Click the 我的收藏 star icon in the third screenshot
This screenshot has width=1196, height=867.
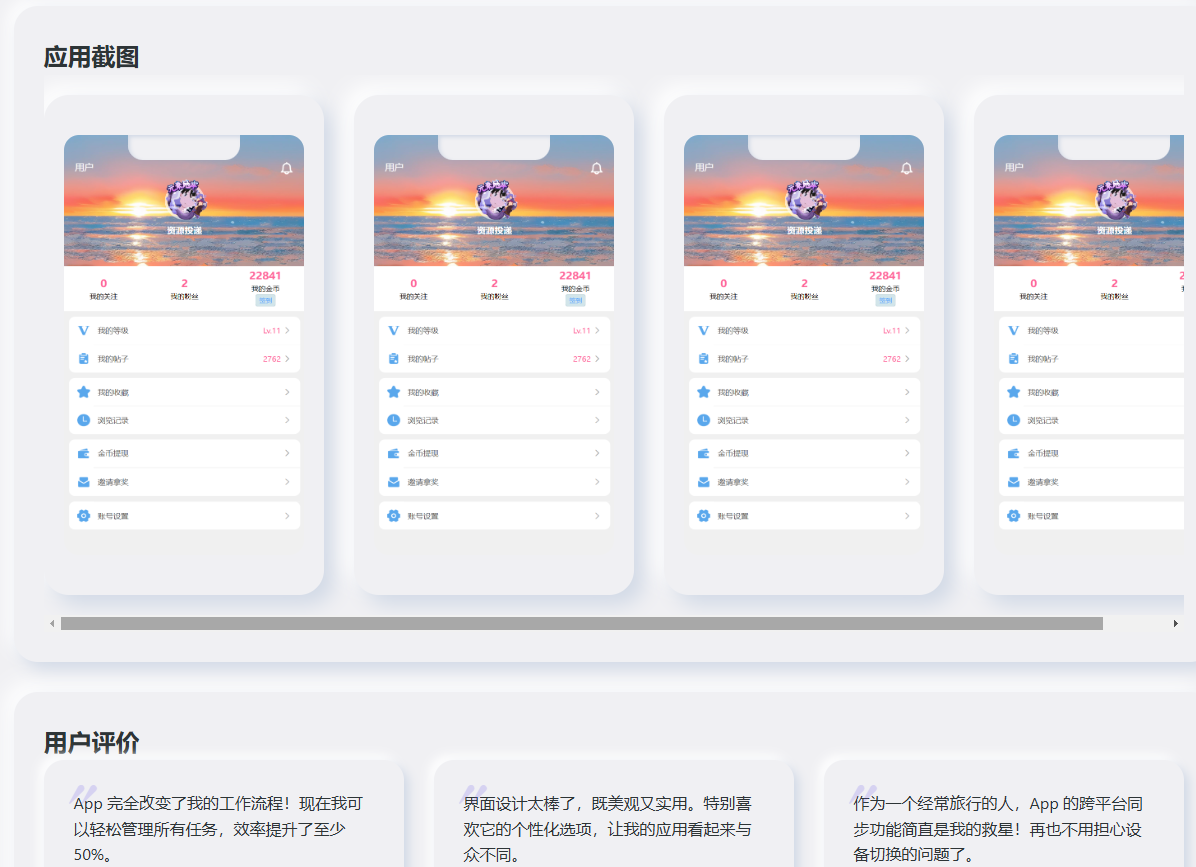704,392
